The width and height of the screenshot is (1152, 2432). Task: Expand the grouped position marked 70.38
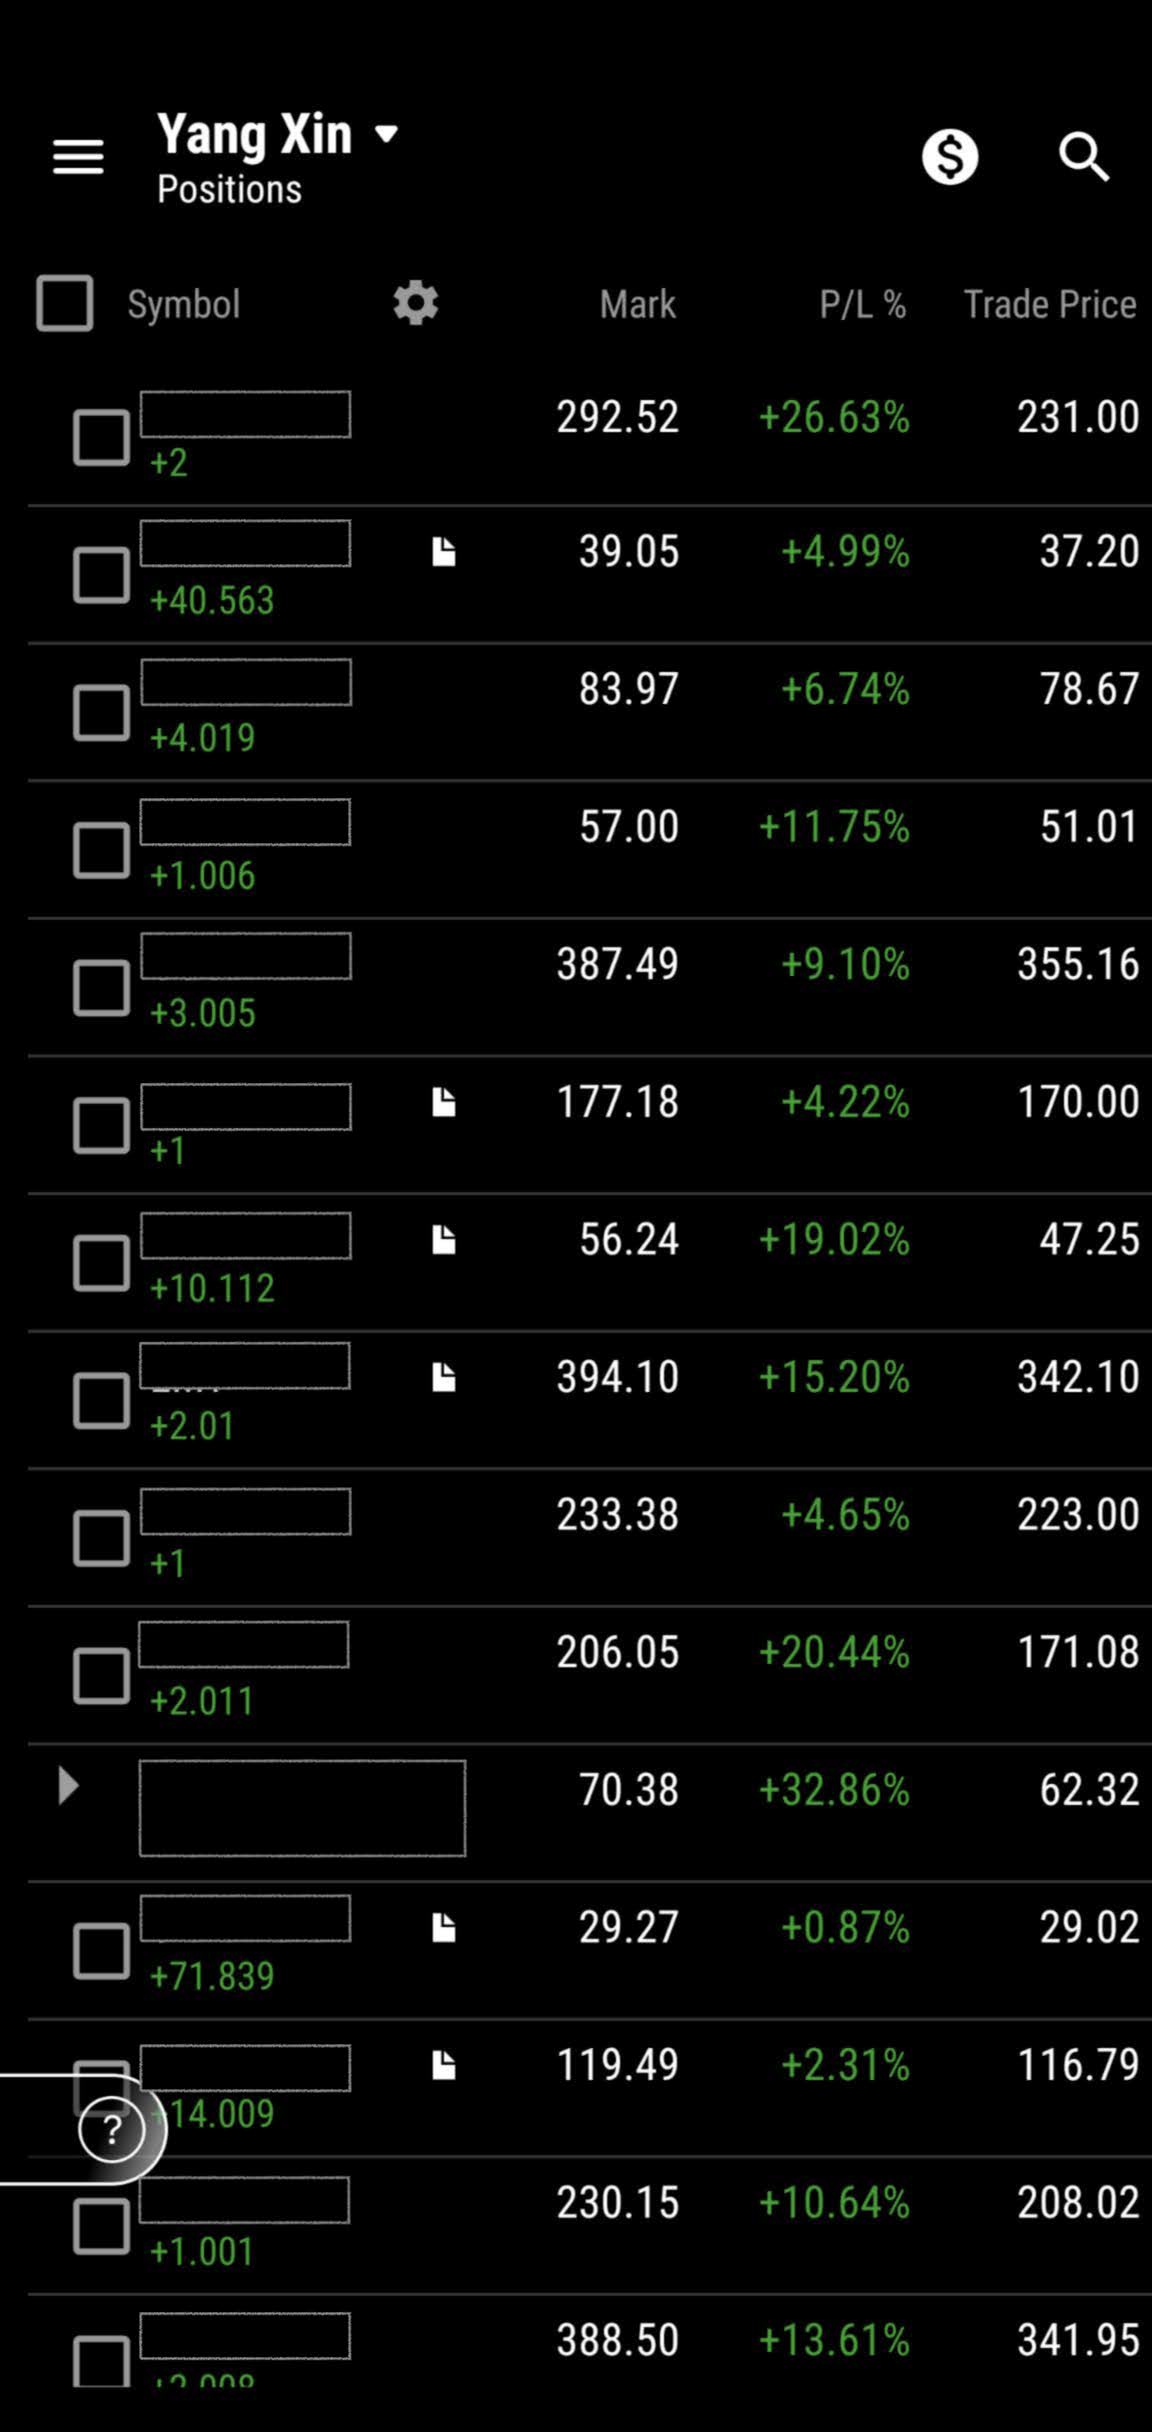pos(68,1785)
